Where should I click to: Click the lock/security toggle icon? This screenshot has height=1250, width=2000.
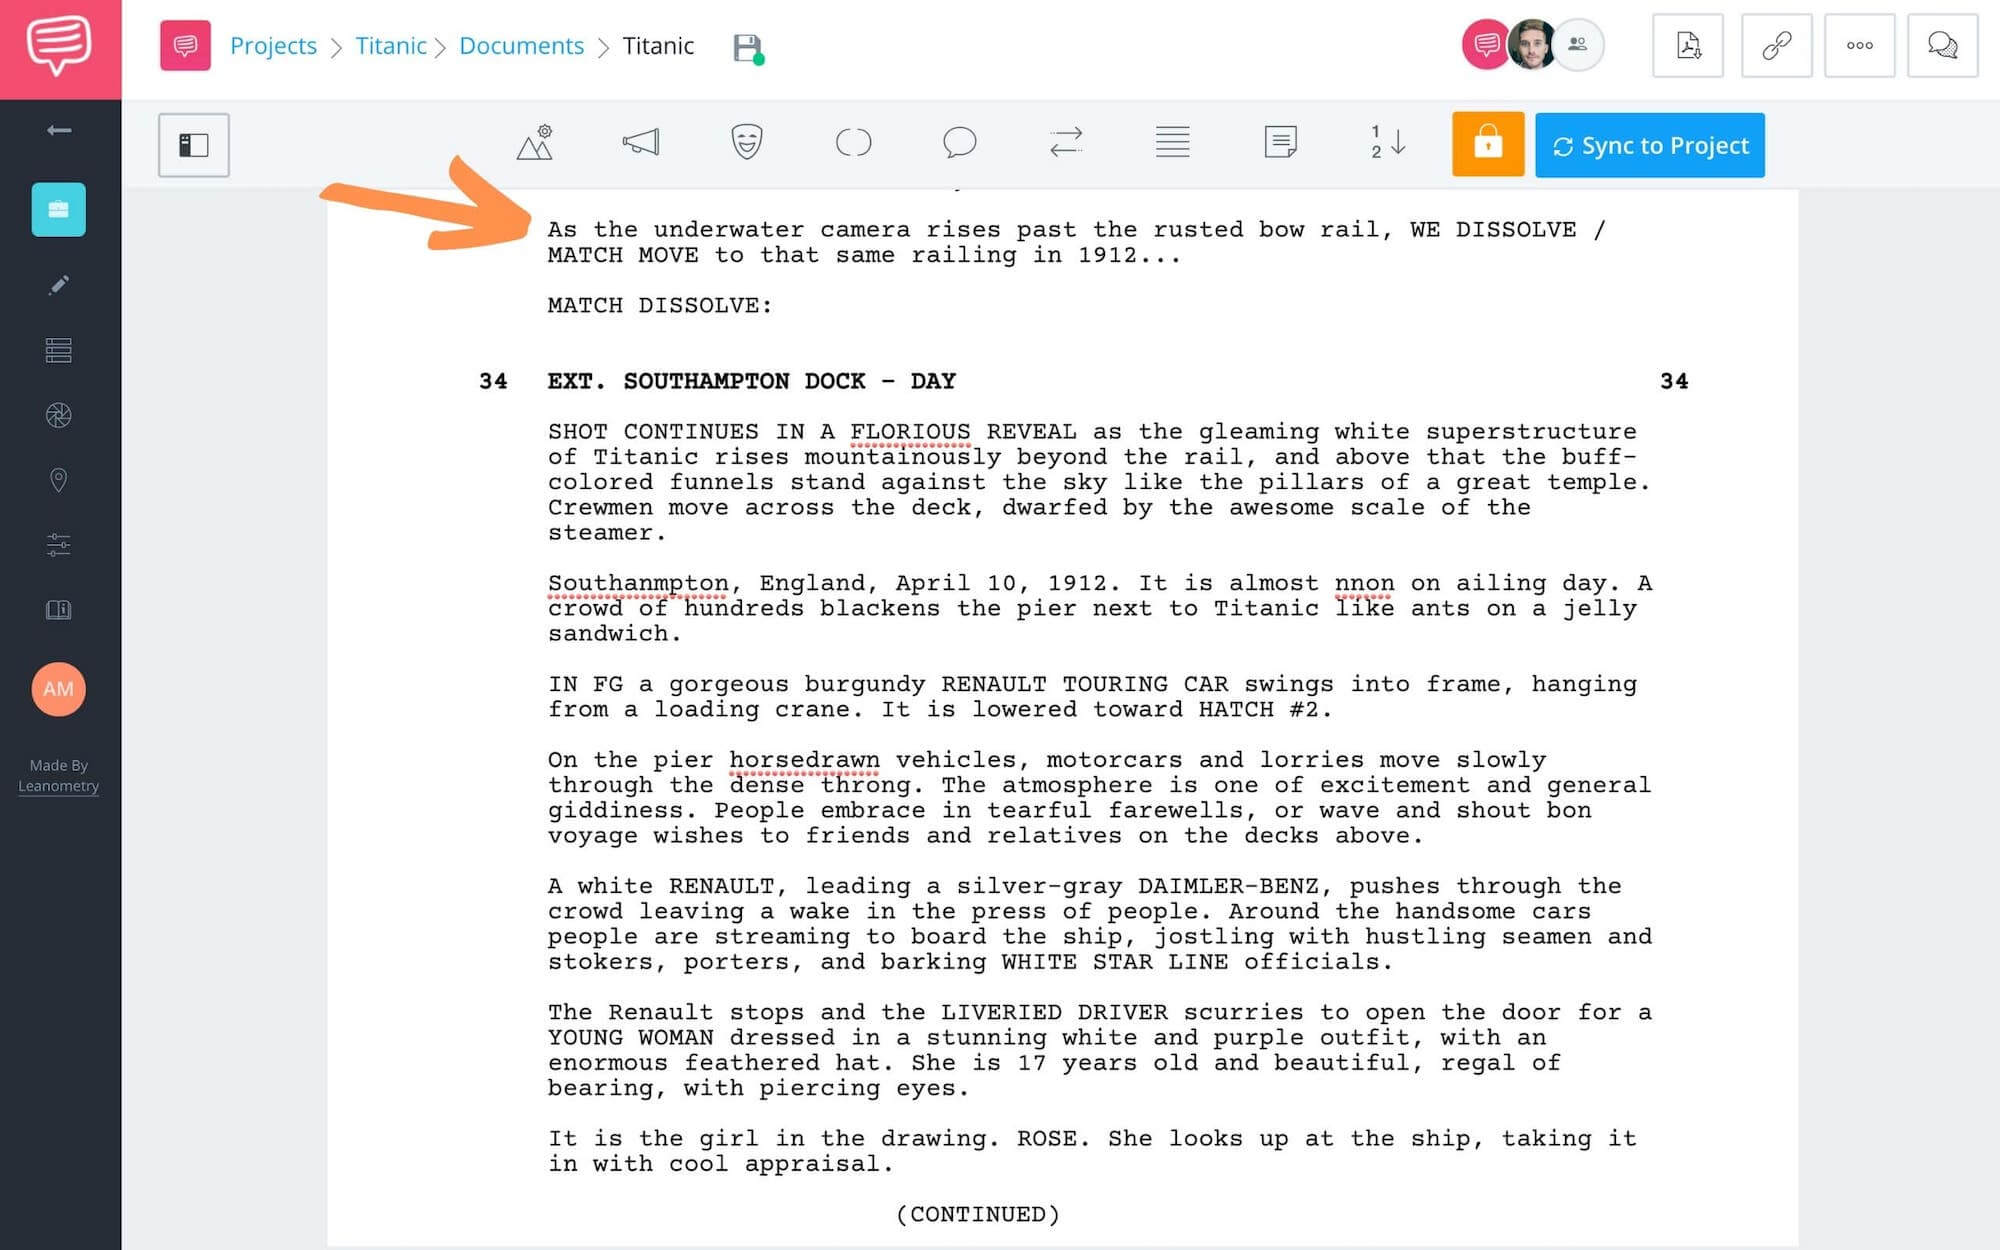click(x=1487, y=144)
